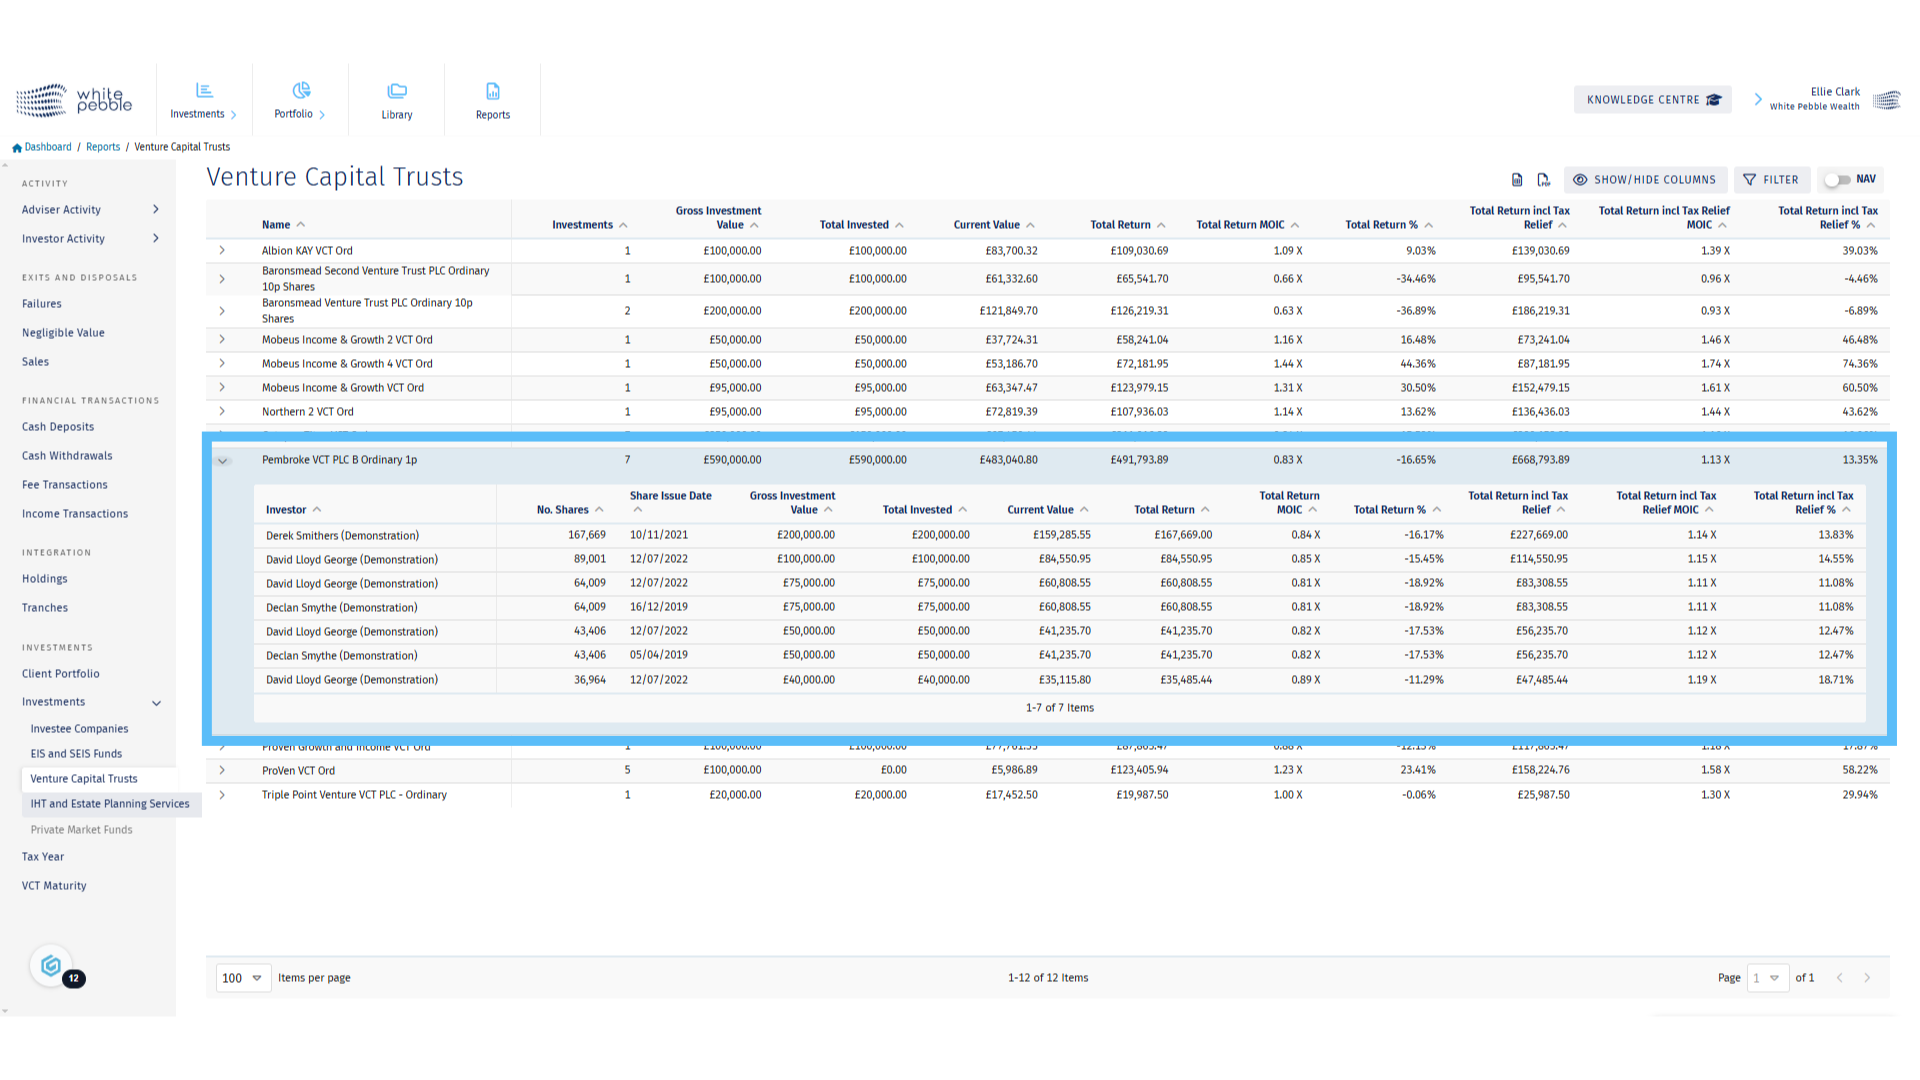
Task: Export report as CSV spreadsheet icon
Action: tap(1517, 180)
